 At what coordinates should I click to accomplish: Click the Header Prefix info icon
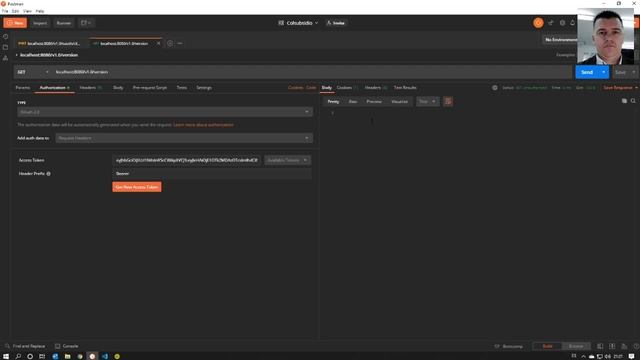click(x=49, y=174)
